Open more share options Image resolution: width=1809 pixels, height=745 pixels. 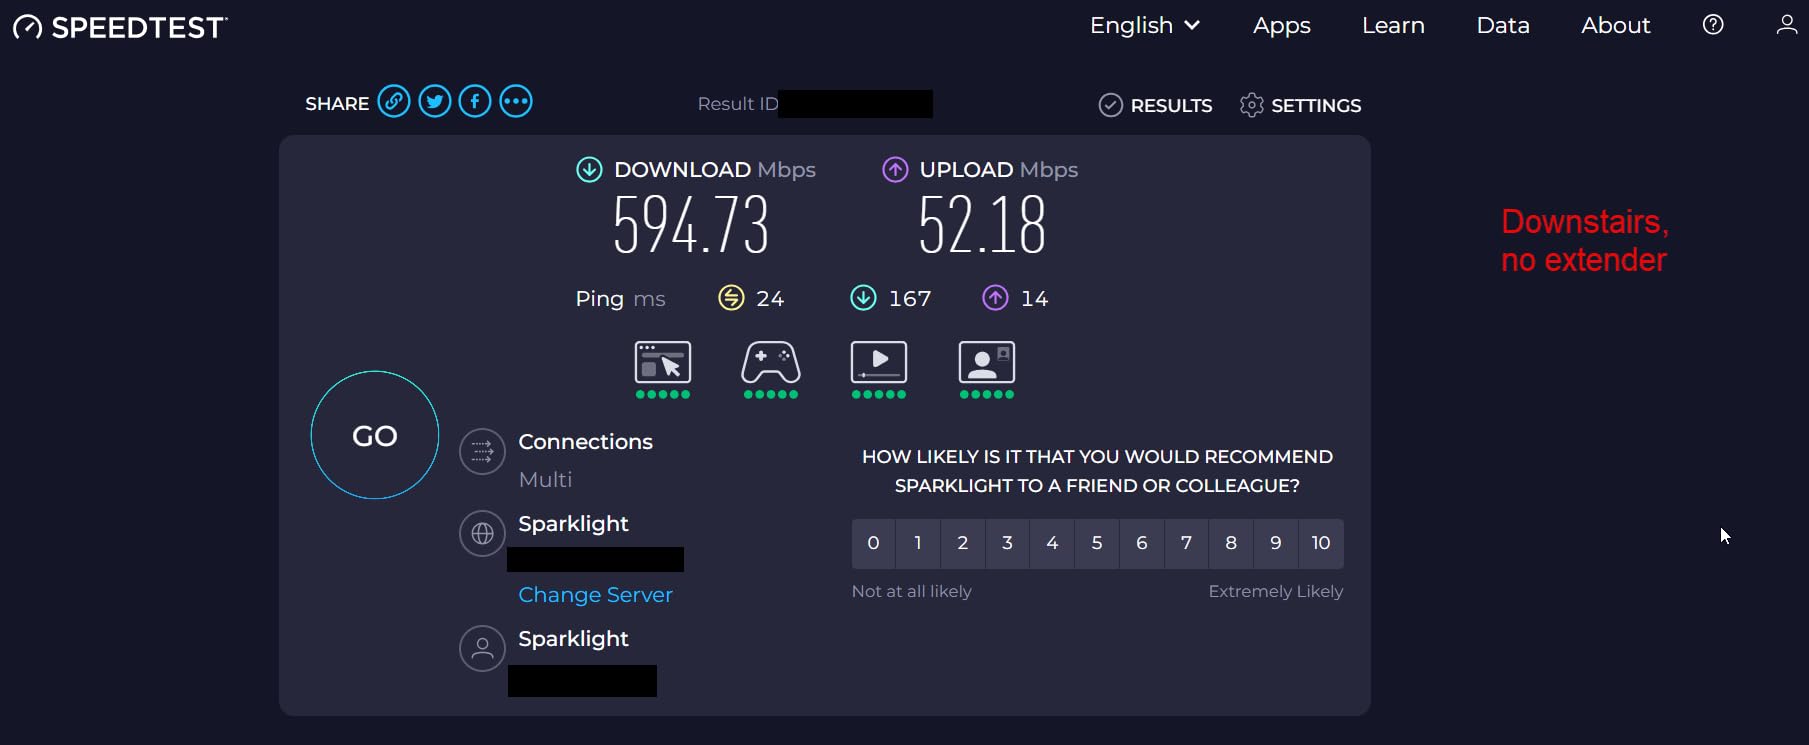point(516,102)
